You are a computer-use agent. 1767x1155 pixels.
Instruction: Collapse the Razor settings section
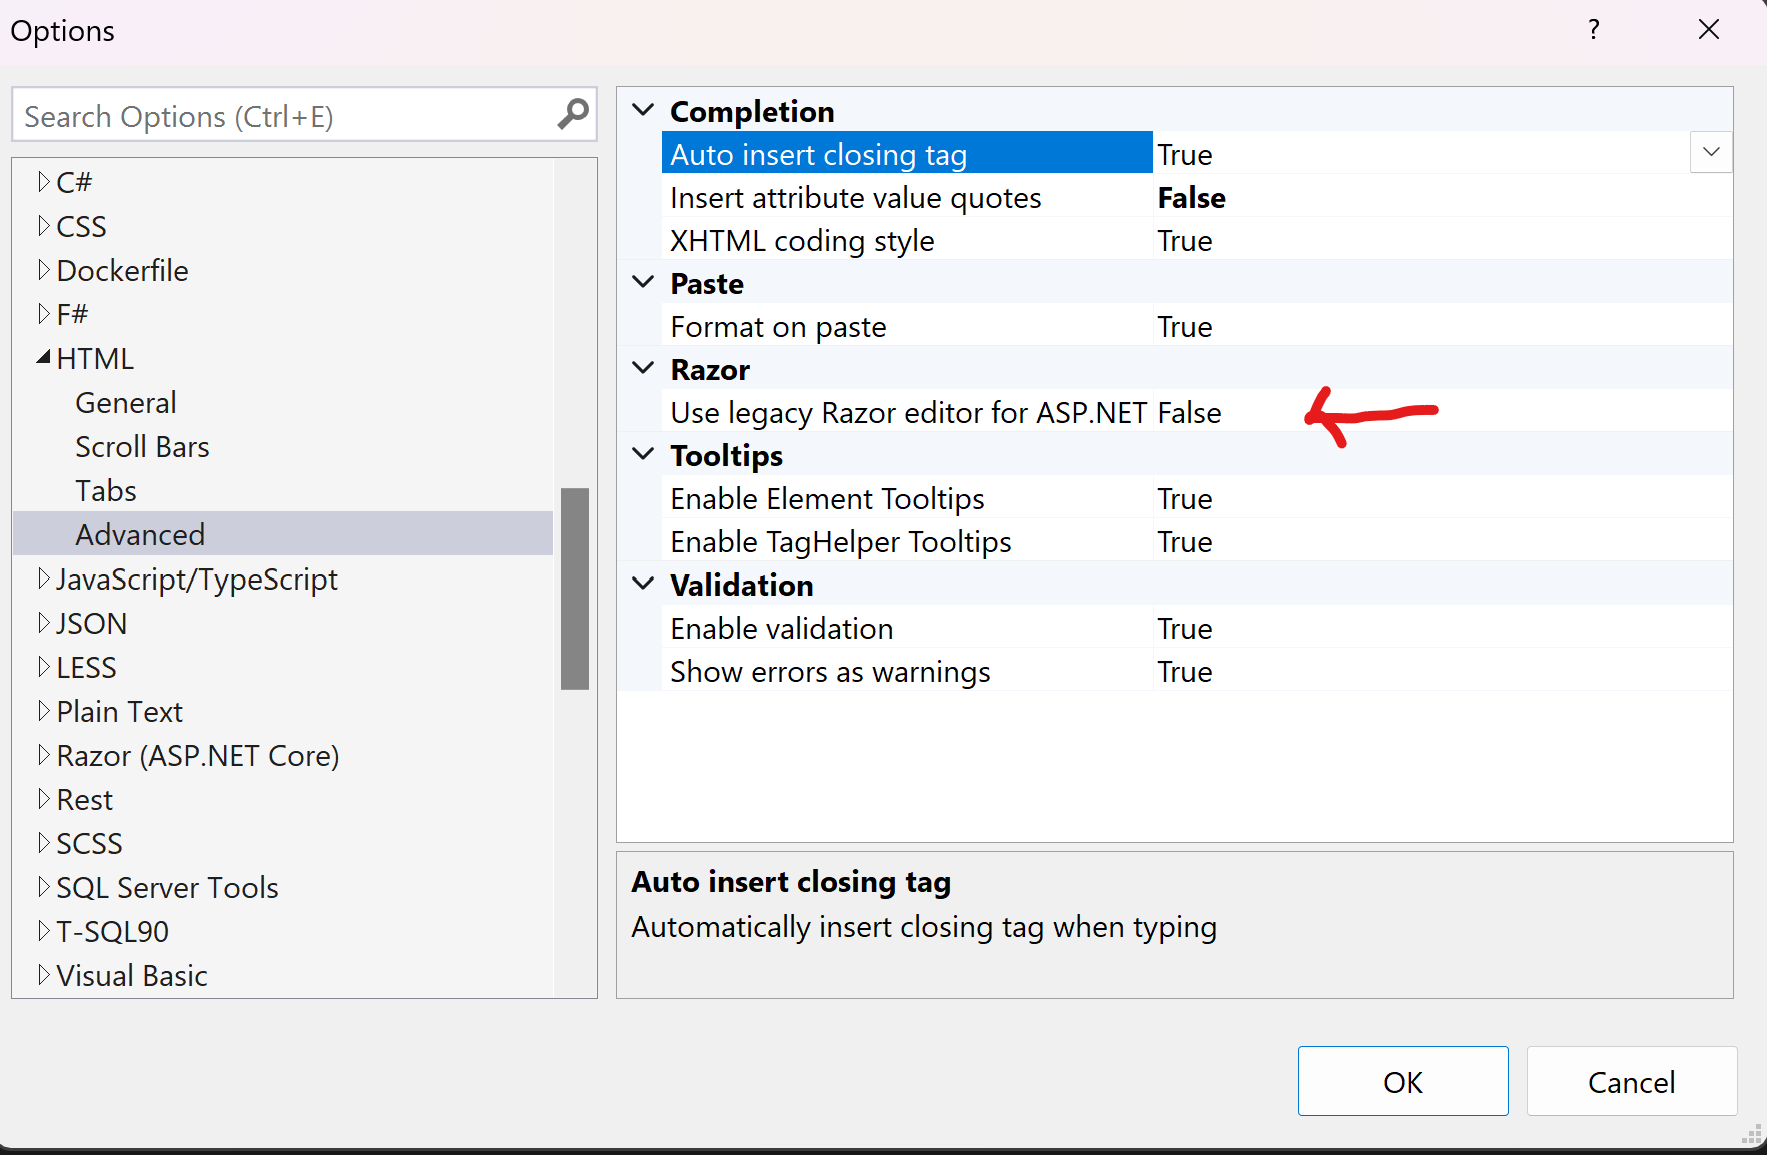tap(643, 368)
